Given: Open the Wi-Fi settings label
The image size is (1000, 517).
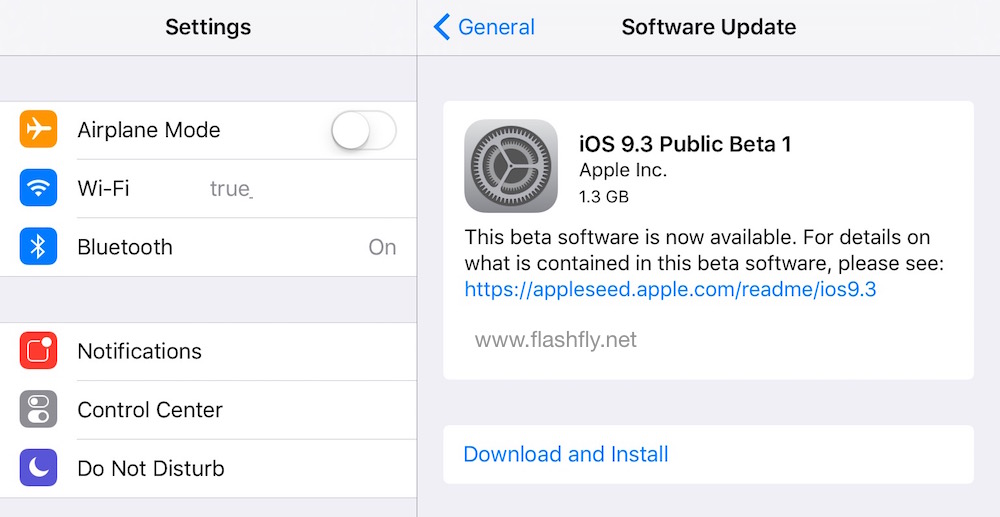Looking at the screenshot, I should 103,188.
